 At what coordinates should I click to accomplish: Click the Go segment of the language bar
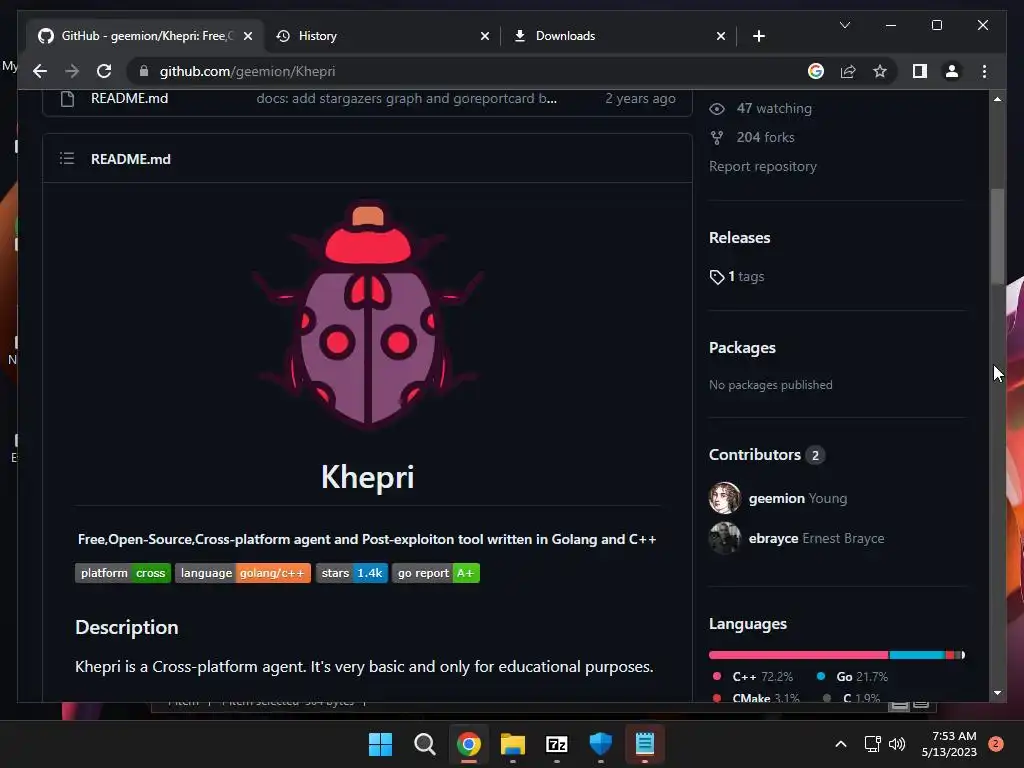click(x=917, y=654)
